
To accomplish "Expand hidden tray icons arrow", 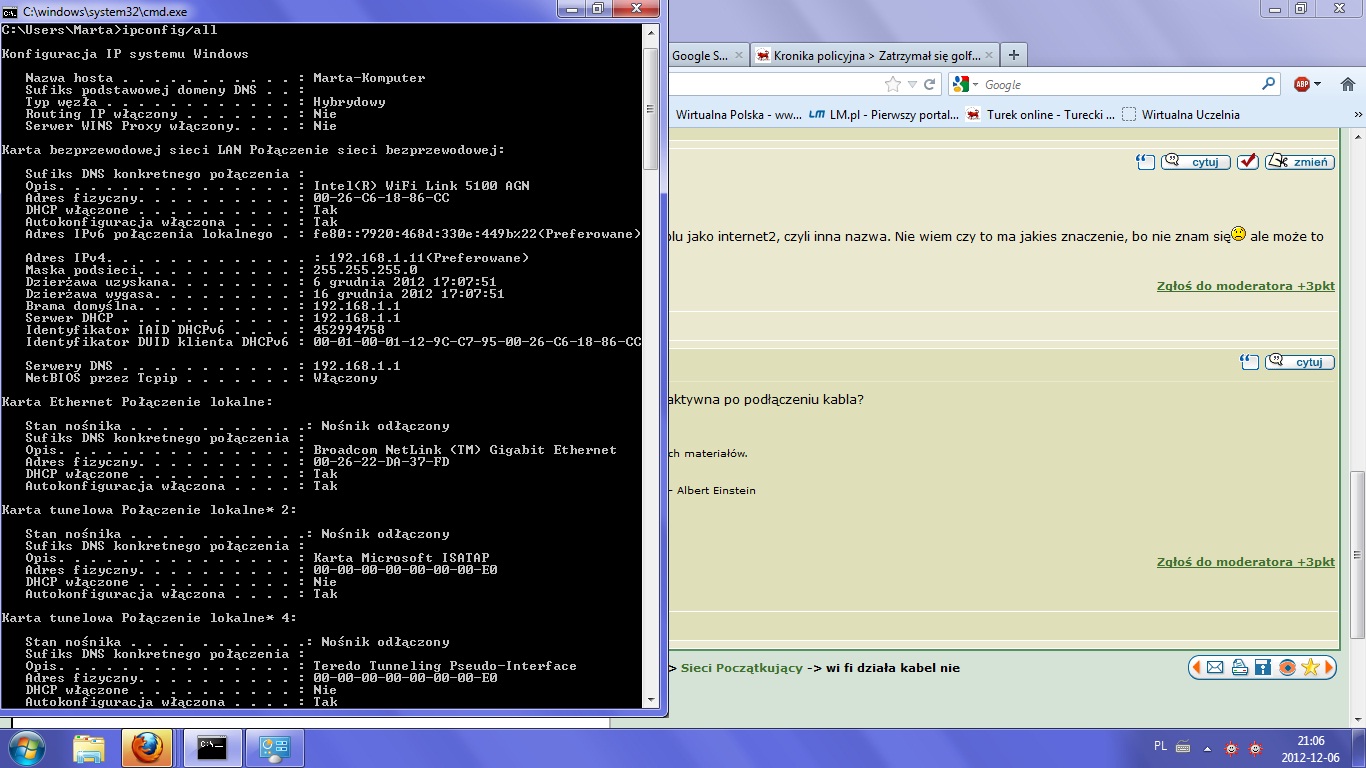I will pos(1207,748).
